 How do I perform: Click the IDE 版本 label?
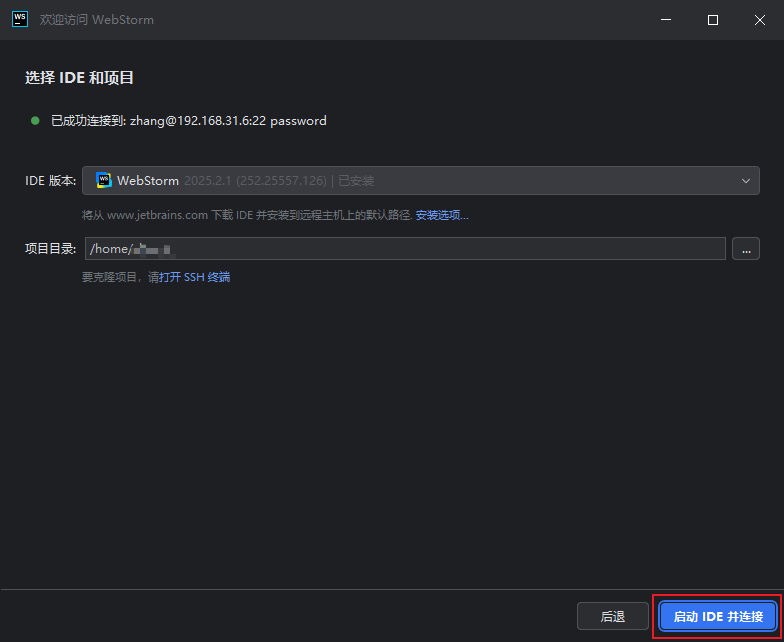pyautogui.click(x=50, y=181)
